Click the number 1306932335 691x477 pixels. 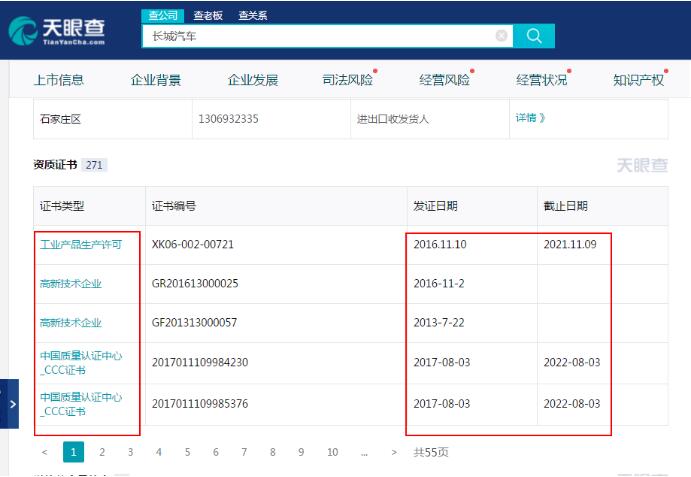pyautogui.click(x=228, y=119)
